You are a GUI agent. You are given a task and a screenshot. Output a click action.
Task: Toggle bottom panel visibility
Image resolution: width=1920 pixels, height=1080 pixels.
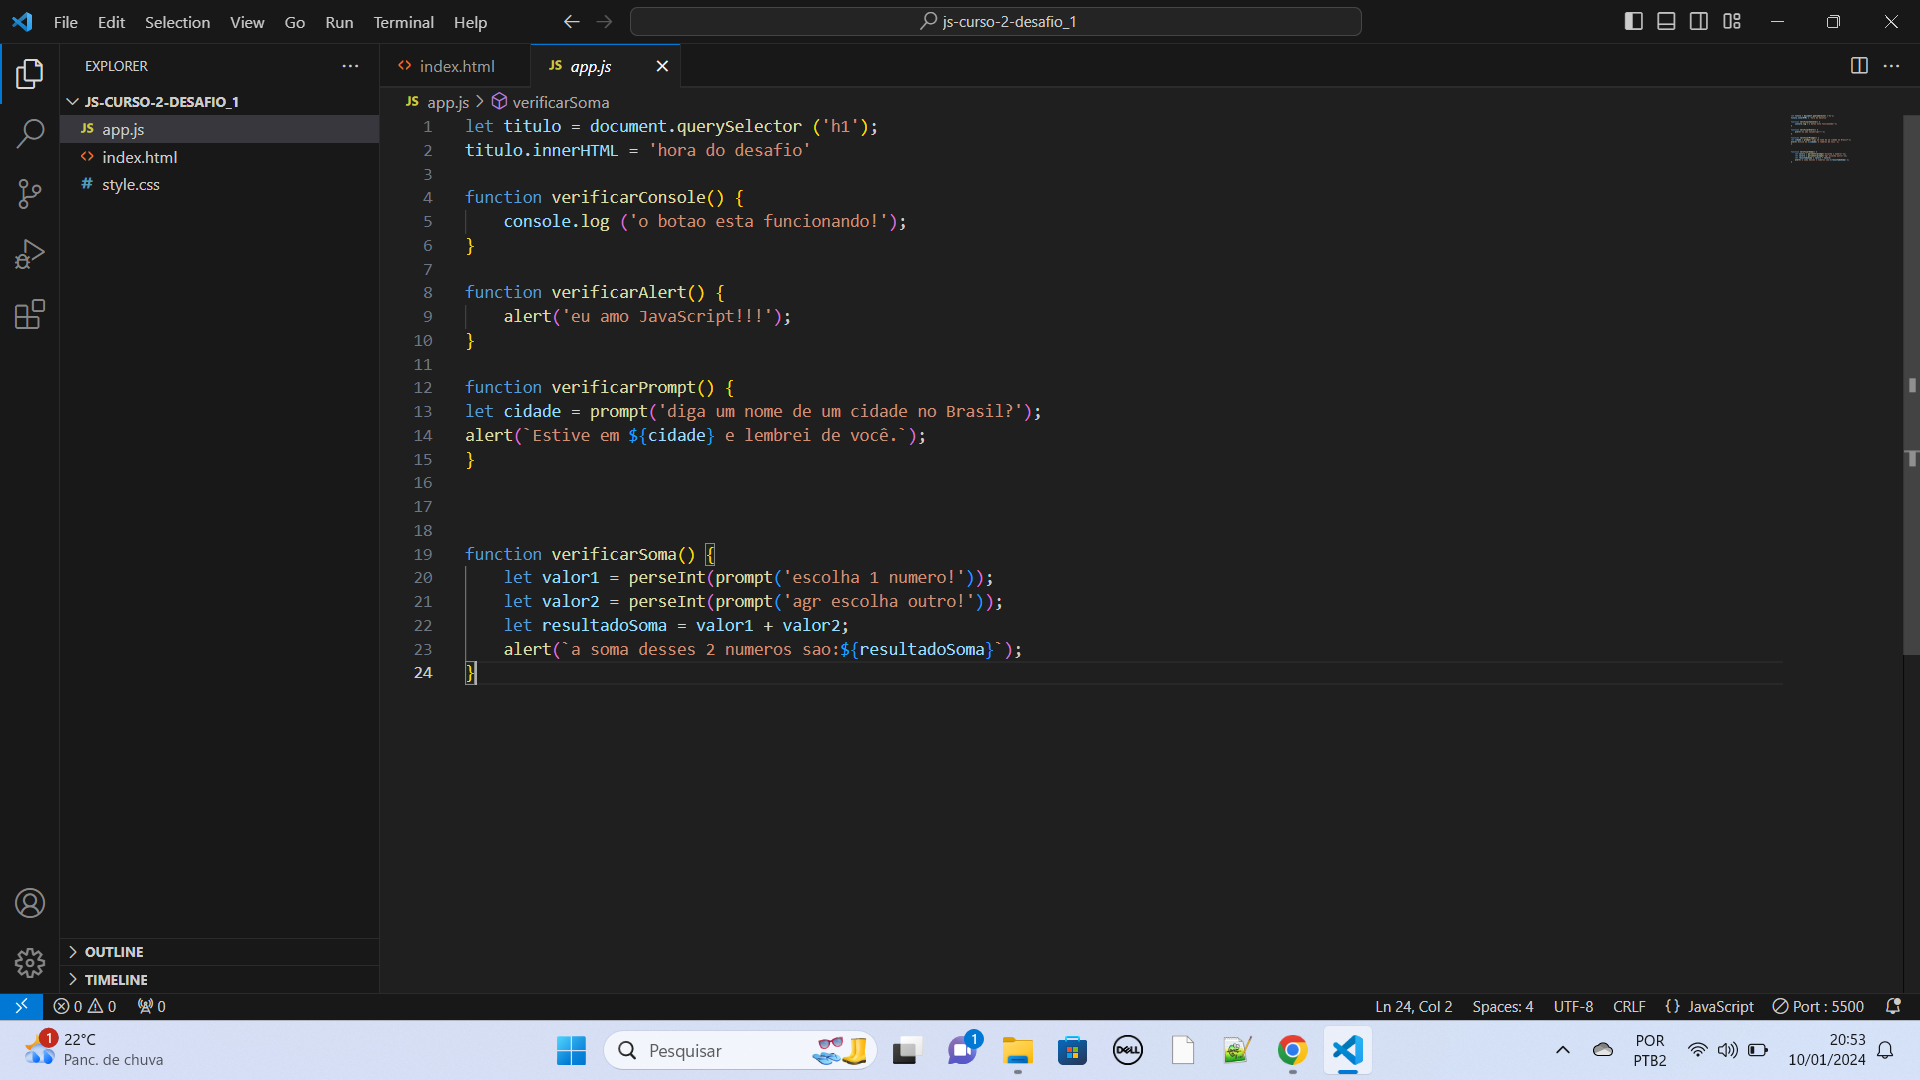[x=1666, y=21]
